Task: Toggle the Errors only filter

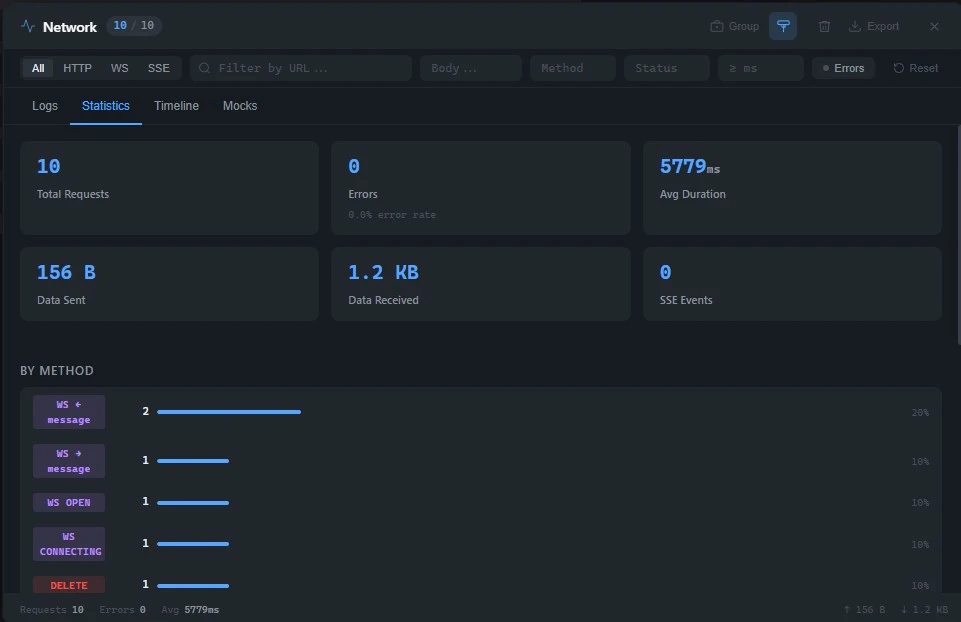Action: coord(843,68)
